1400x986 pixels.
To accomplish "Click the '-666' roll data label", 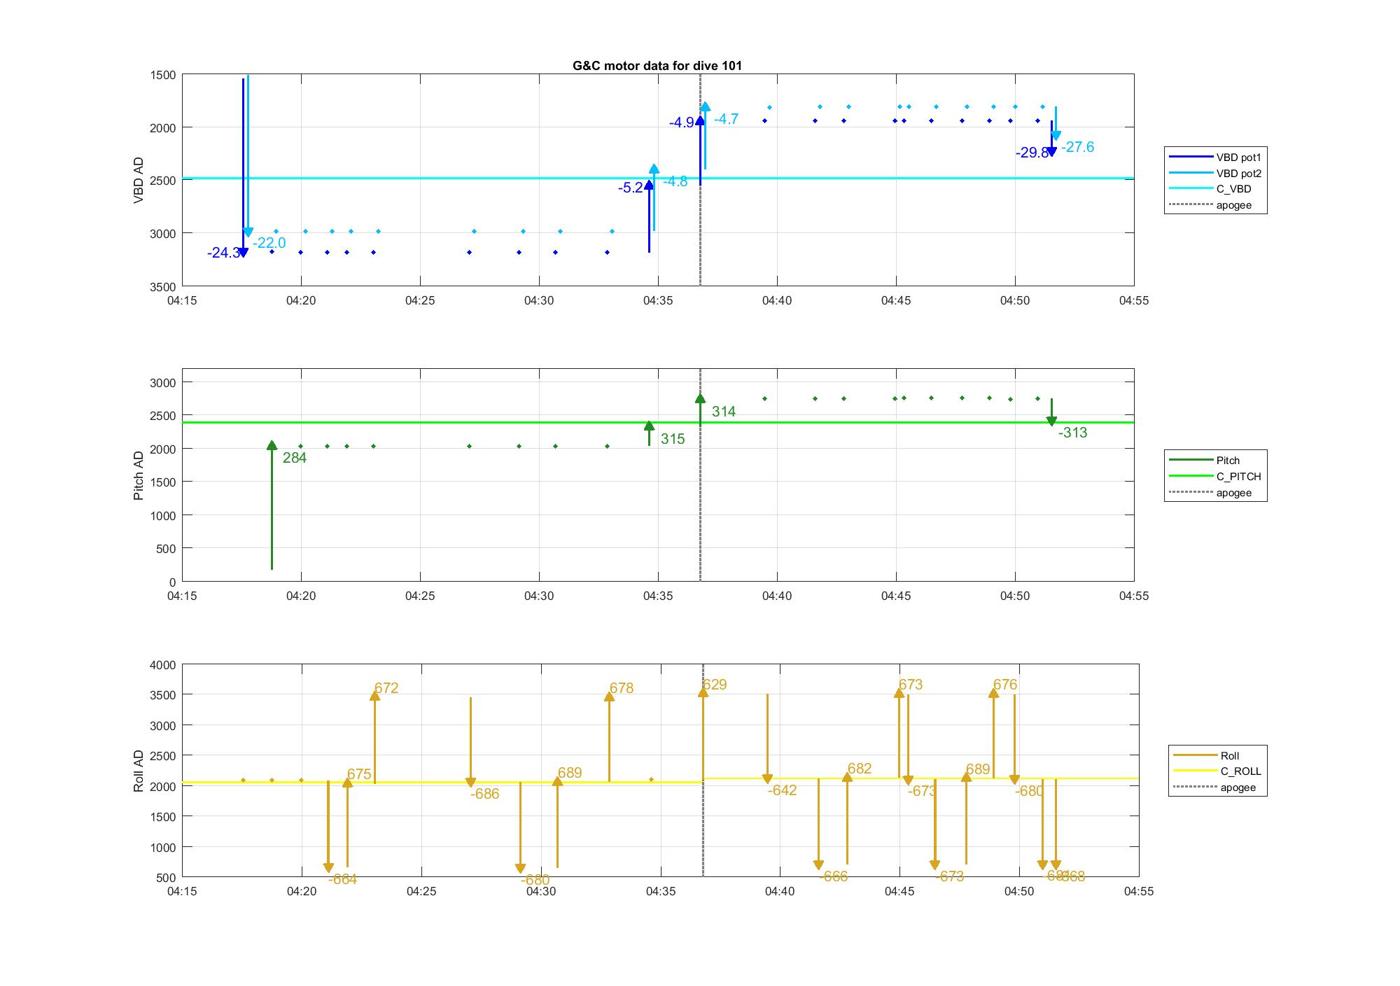I will pyautogui.click(x=834, y=877).
